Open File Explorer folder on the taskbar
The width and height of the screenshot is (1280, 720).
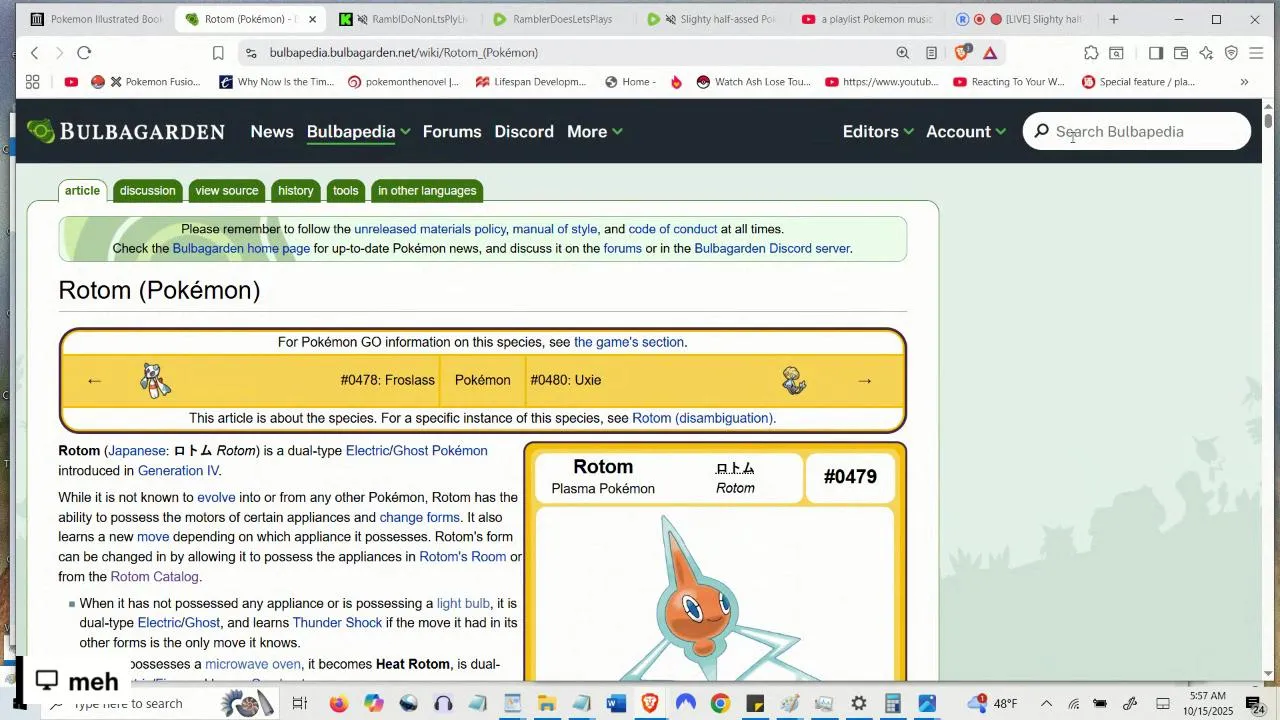point(547,704)
